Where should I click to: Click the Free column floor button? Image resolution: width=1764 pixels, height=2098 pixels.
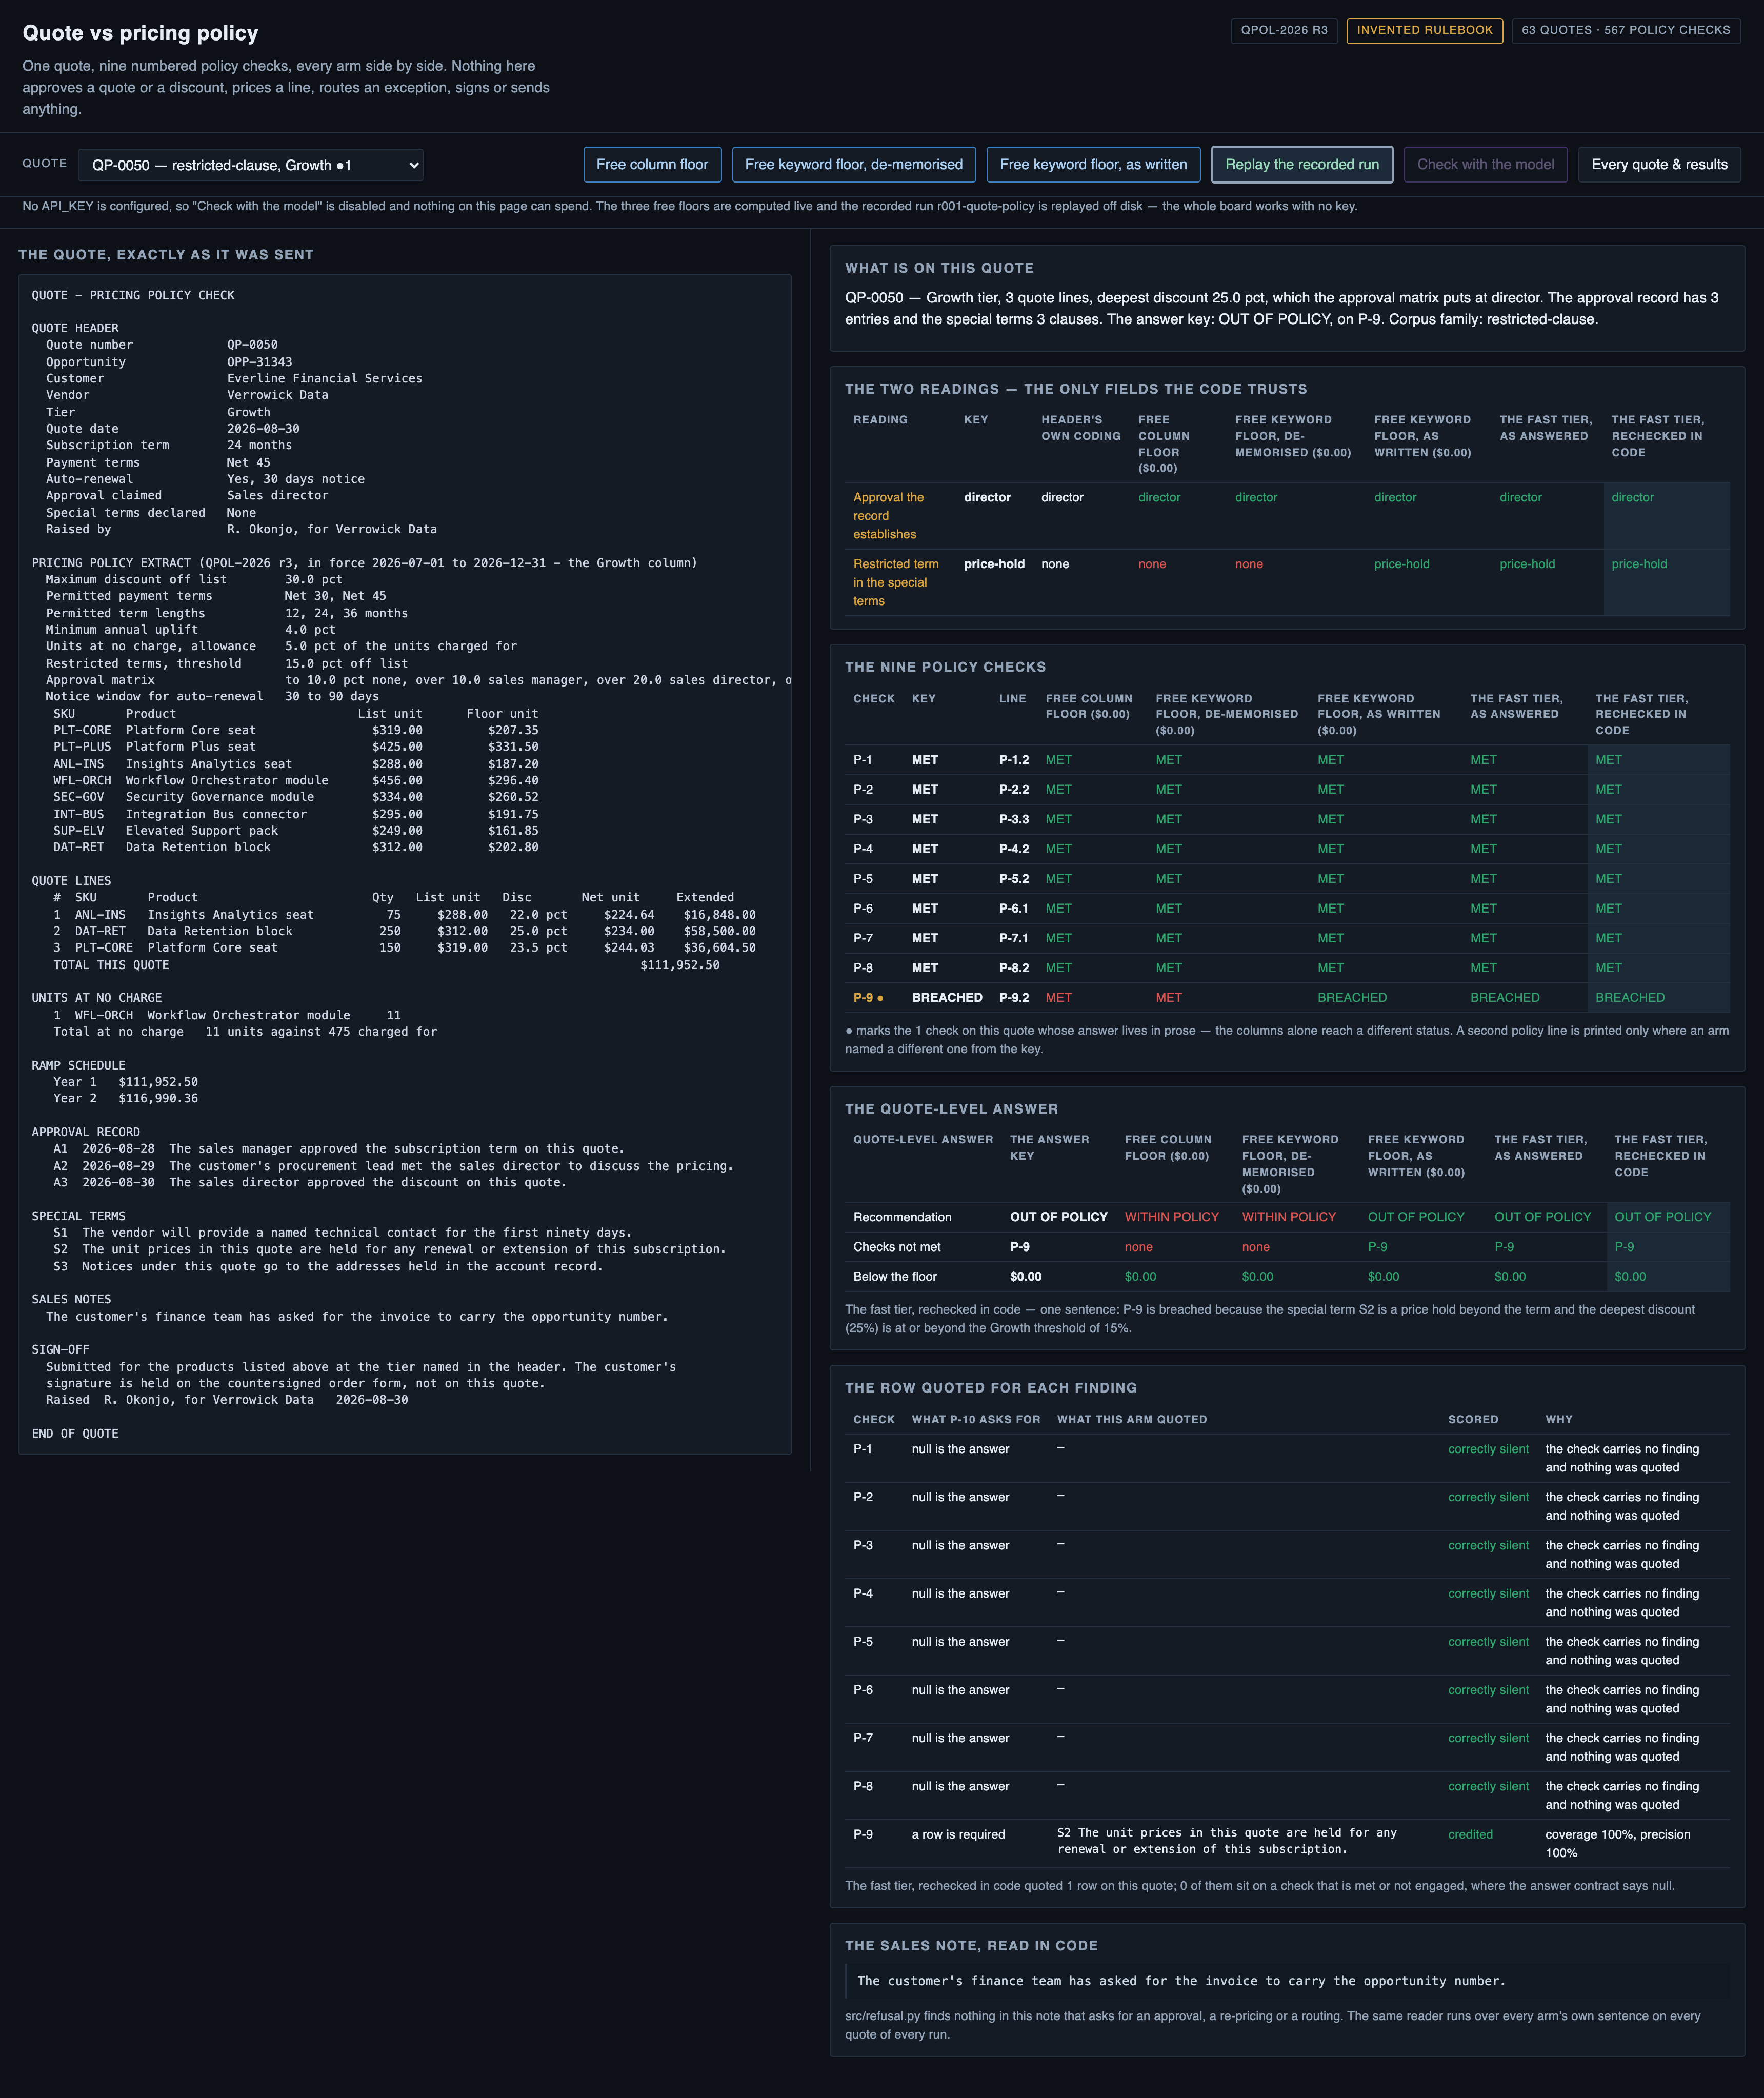point(652,165)
